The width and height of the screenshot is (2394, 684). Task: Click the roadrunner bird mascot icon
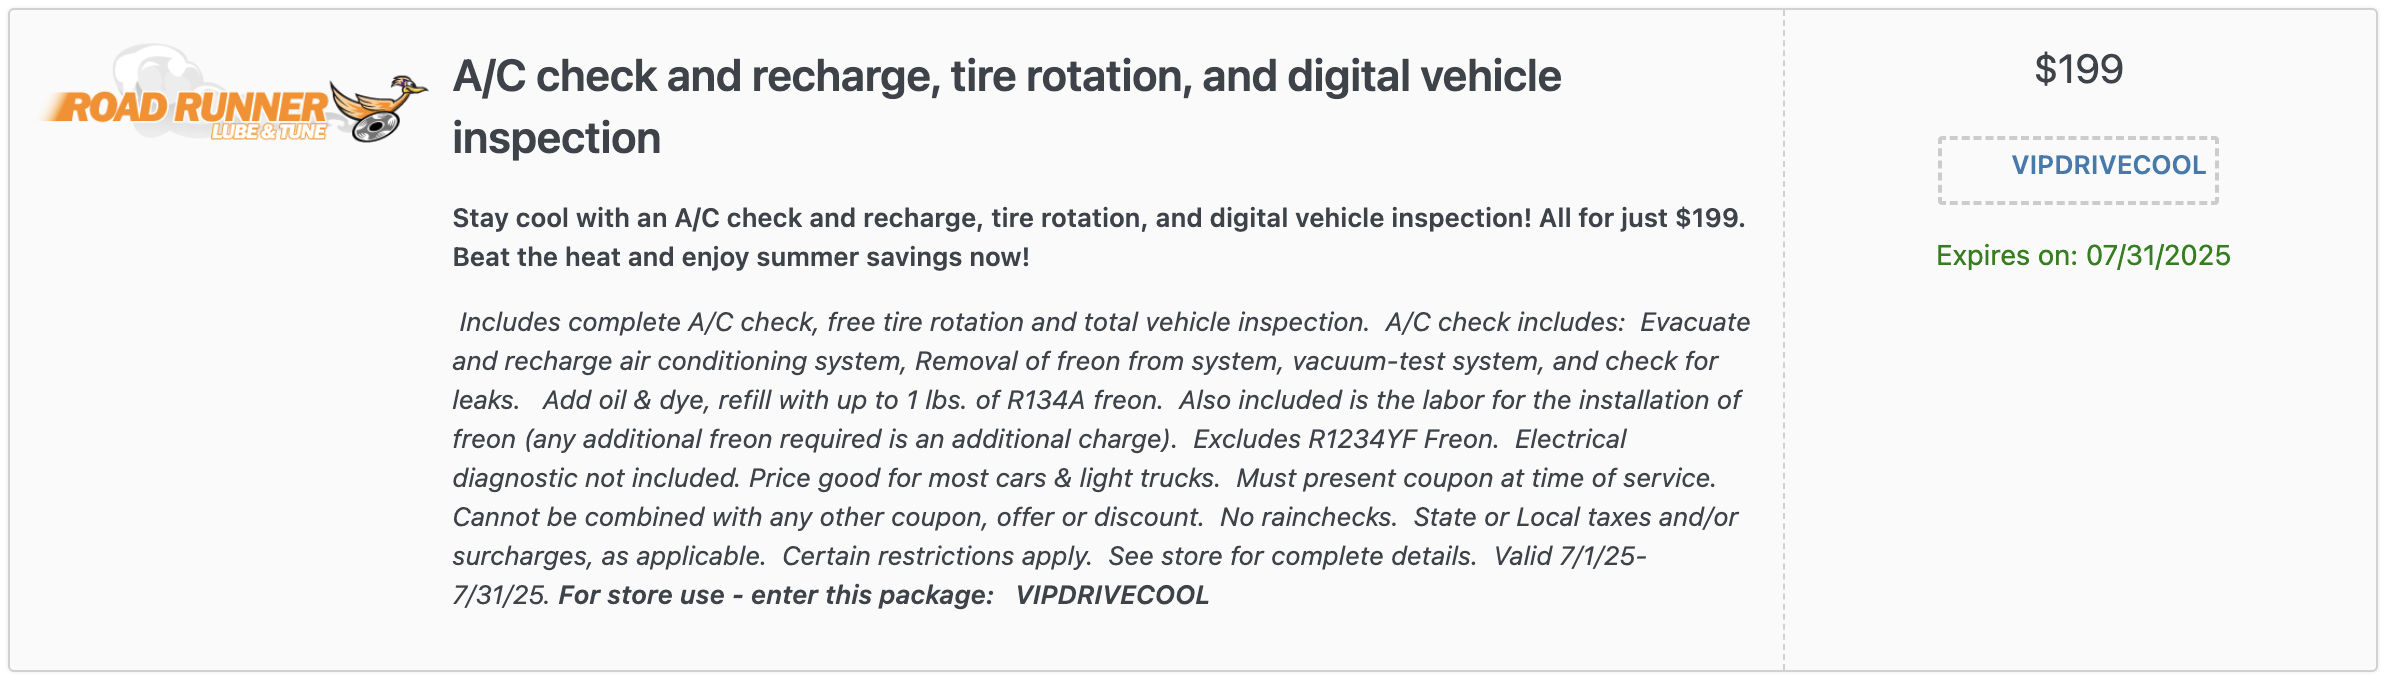coord(380,98)
